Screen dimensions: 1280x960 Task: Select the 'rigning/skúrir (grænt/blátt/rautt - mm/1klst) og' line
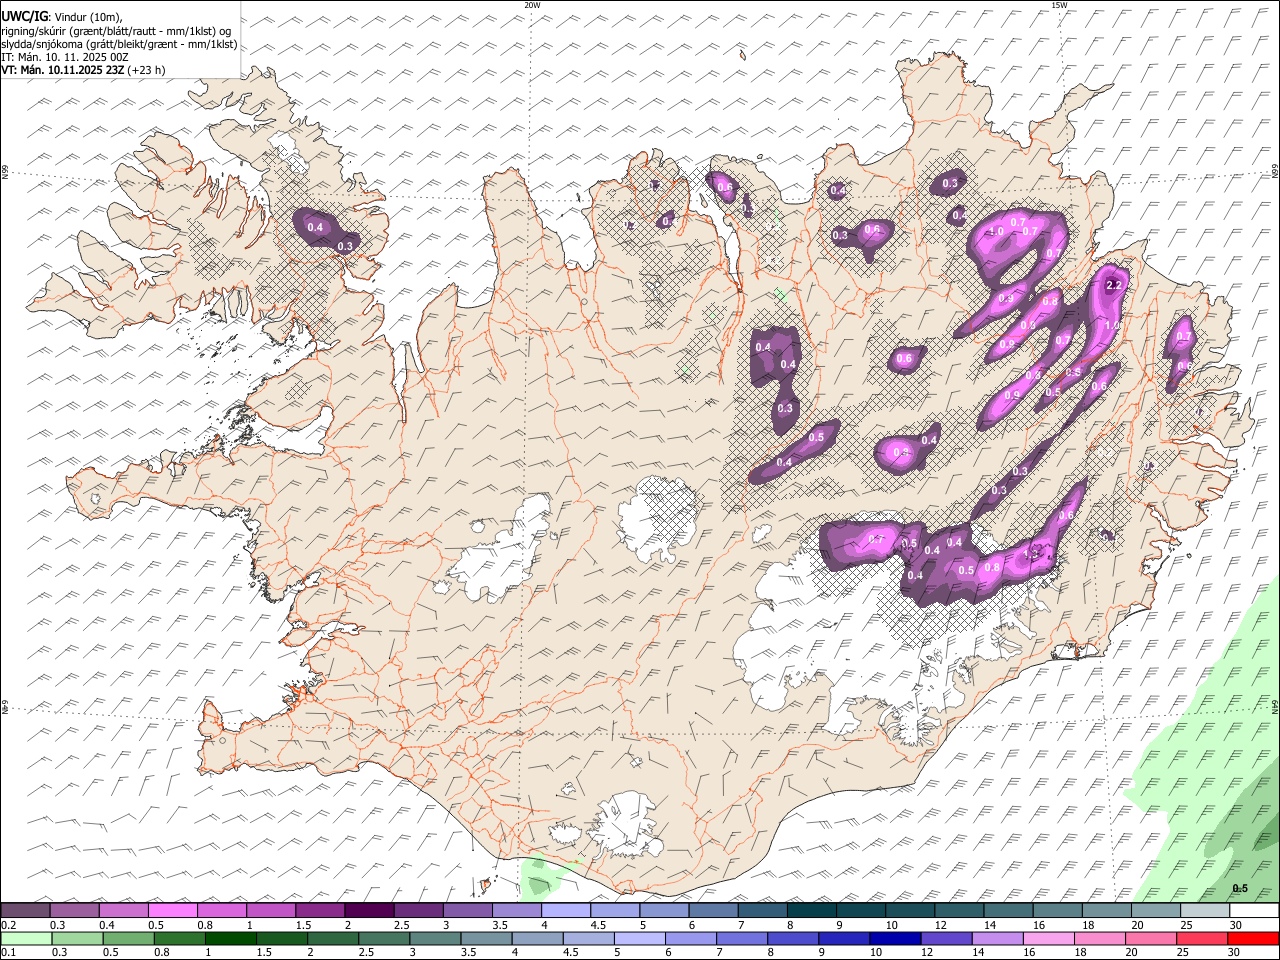click(116, 30)
